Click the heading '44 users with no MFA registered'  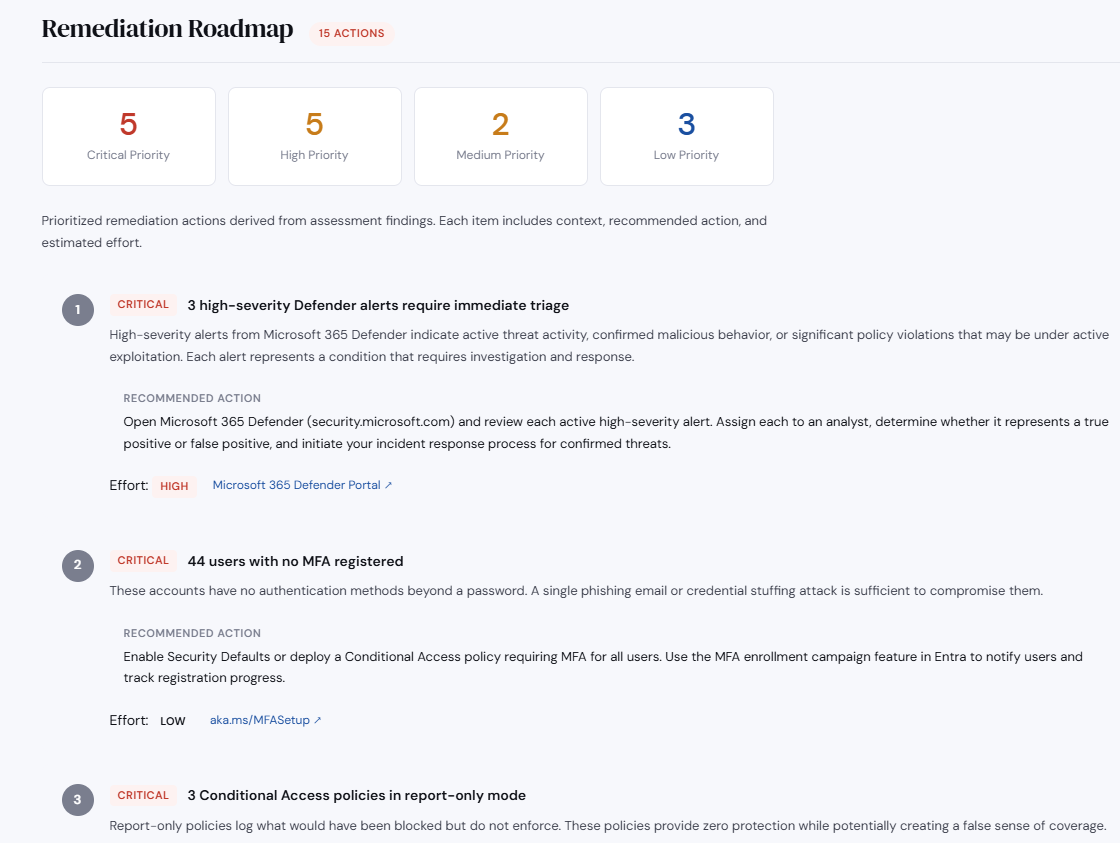(295, 560)
